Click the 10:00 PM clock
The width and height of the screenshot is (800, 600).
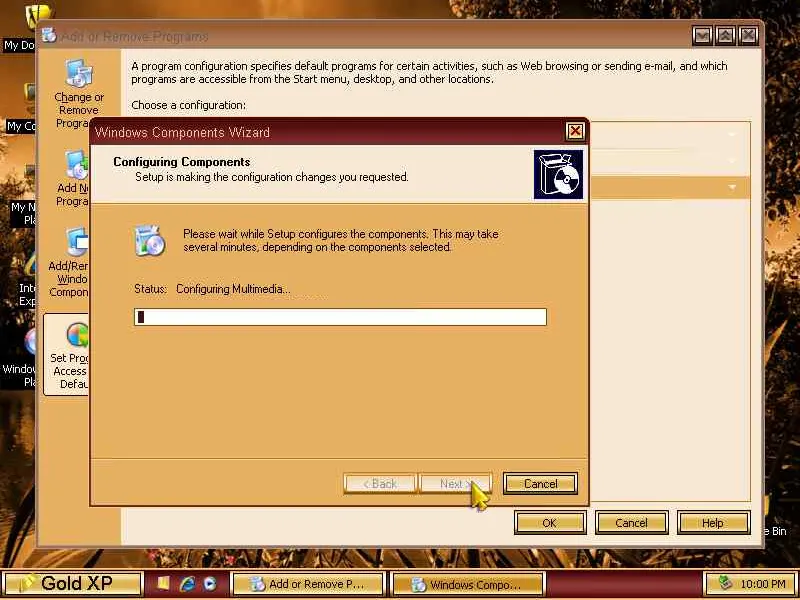[763, 584]
